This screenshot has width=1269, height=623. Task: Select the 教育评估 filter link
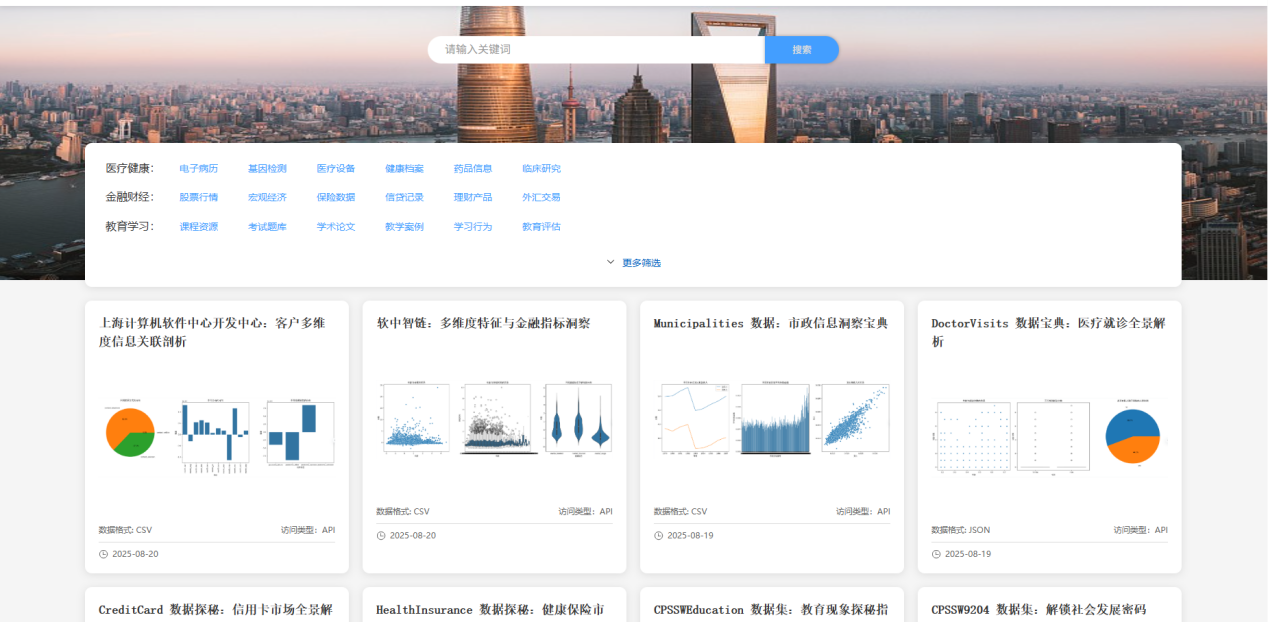541,227
